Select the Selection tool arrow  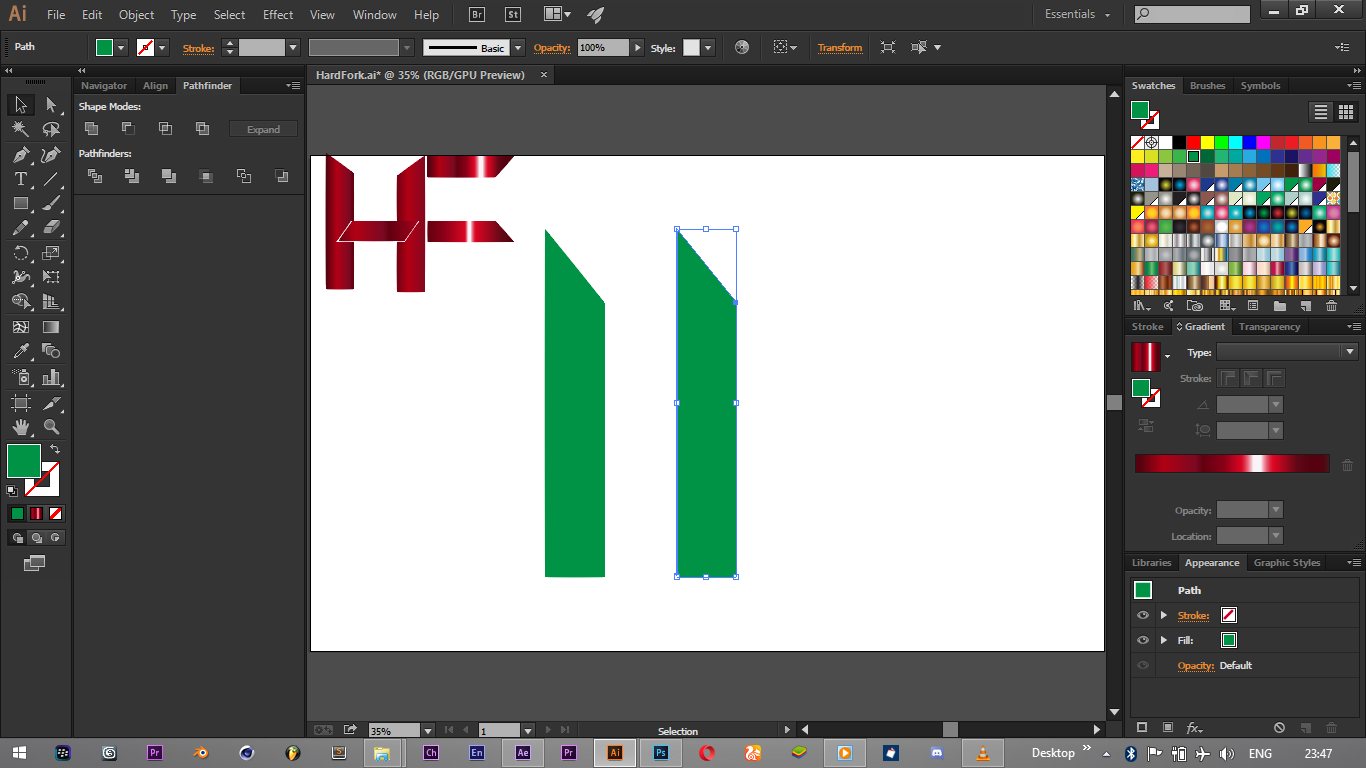(x=21, y=104)
